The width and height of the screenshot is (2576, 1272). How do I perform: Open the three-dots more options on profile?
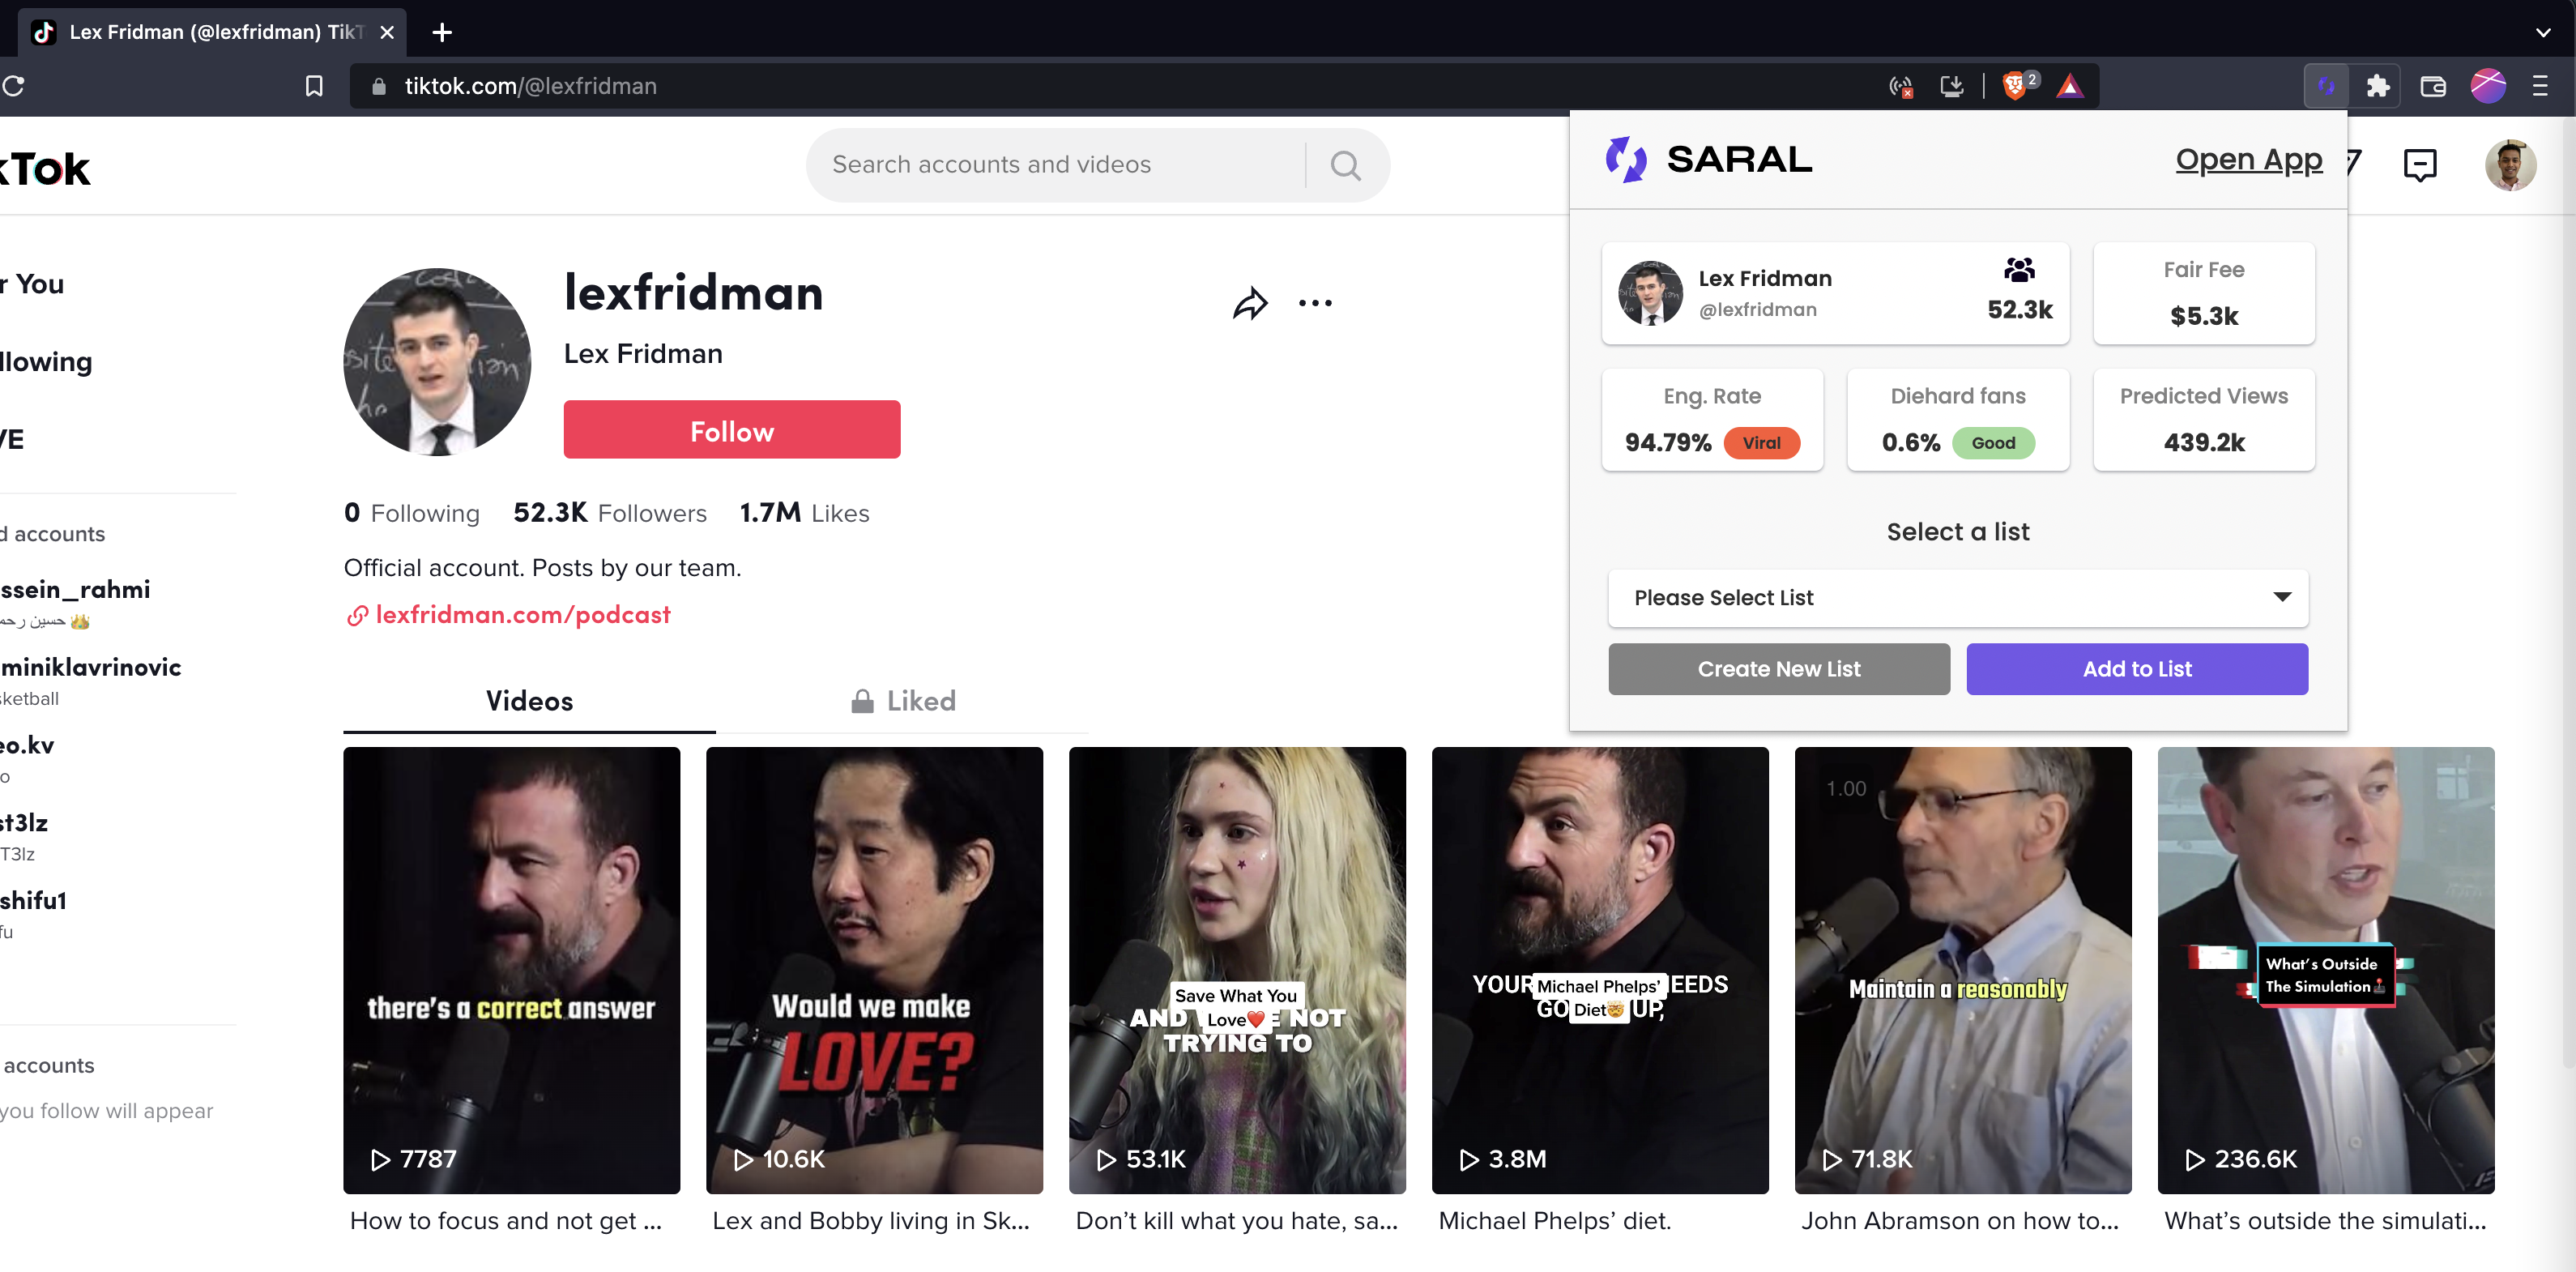[x=1315, y=303]
